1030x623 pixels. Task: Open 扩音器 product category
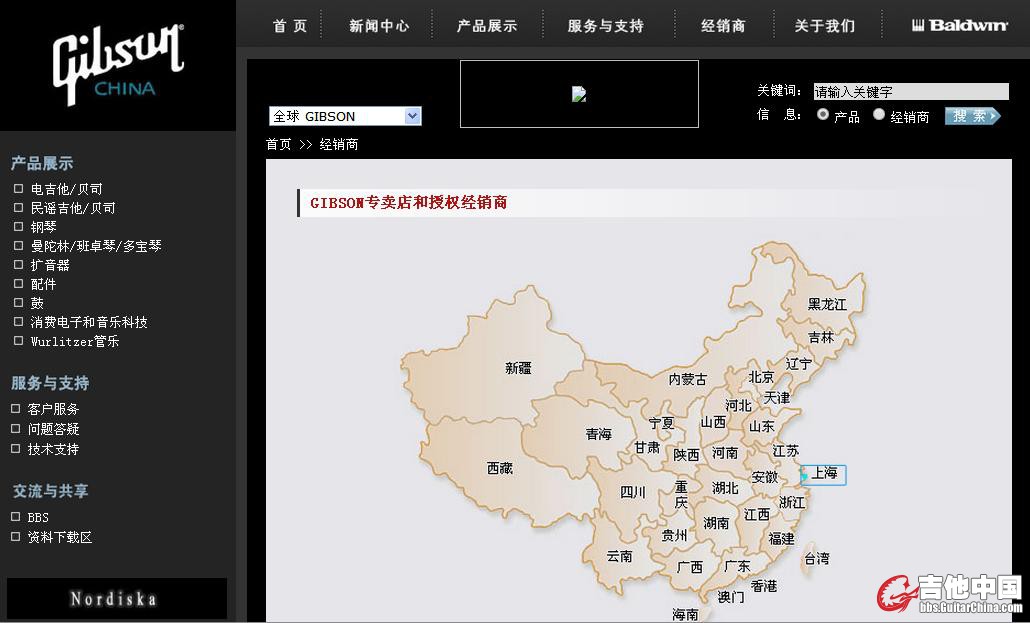[x=50, y=265]
